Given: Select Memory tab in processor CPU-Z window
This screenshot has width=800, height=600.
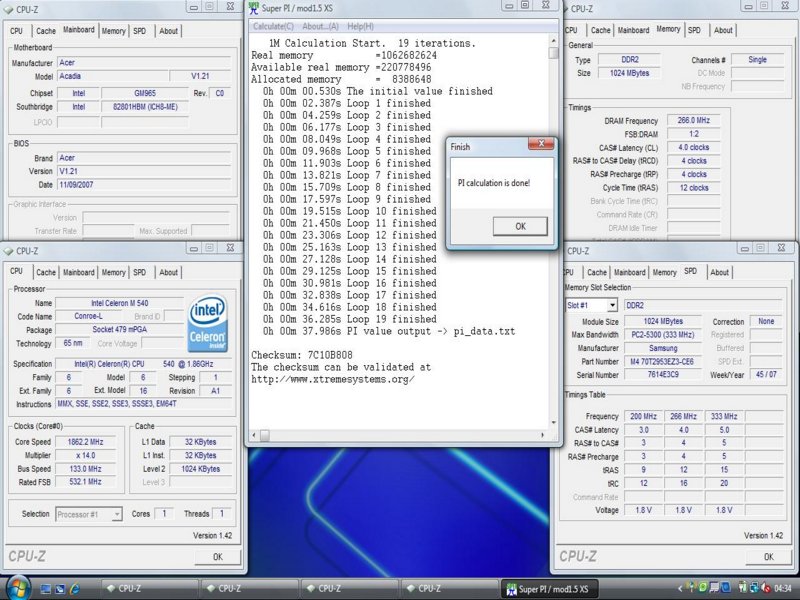Looking at the screenshot, I should [x=113, y=272].
